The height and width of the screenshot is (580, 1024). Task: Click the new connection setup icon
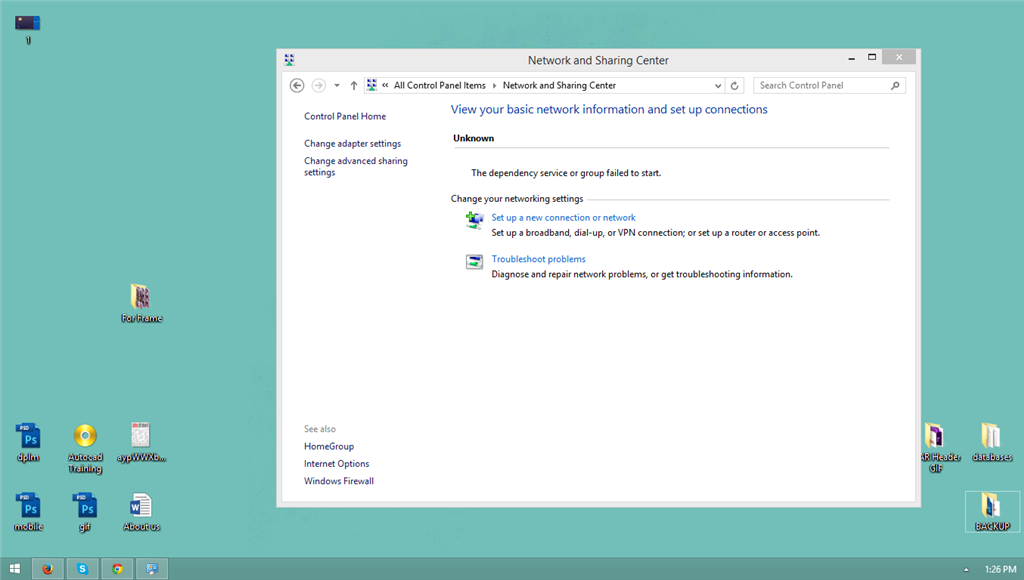[x=474, y=220]
